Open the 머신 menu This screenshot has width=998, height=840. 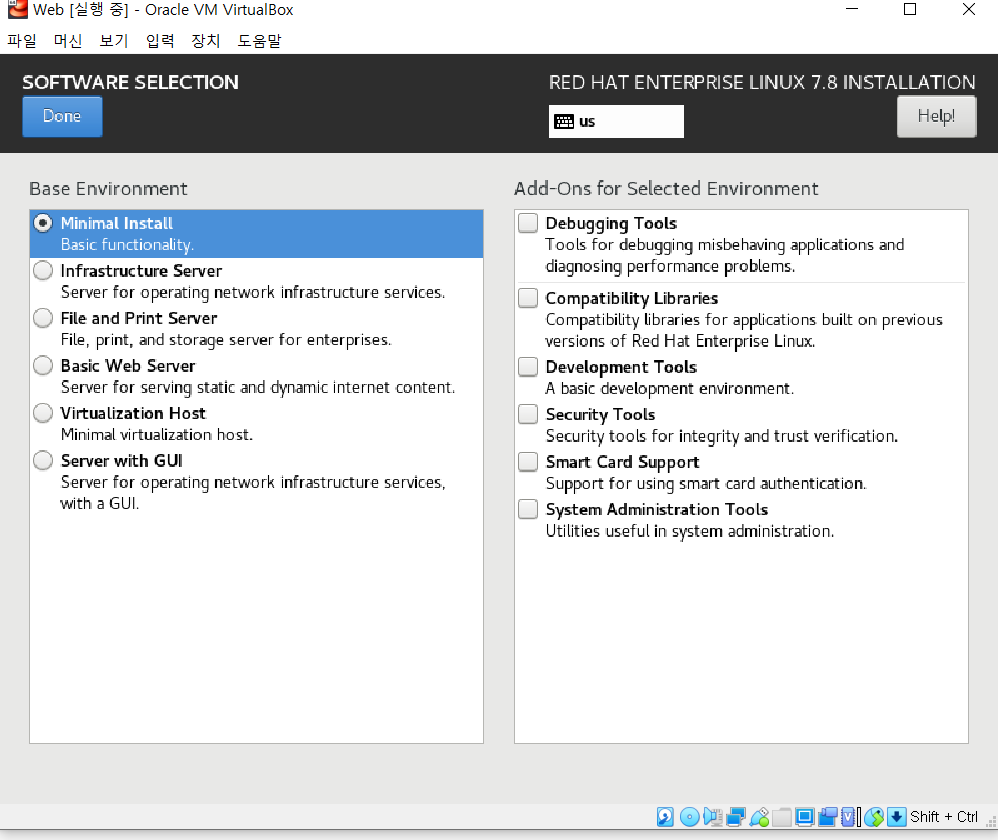pyautogui.click(x=67, y=41)
